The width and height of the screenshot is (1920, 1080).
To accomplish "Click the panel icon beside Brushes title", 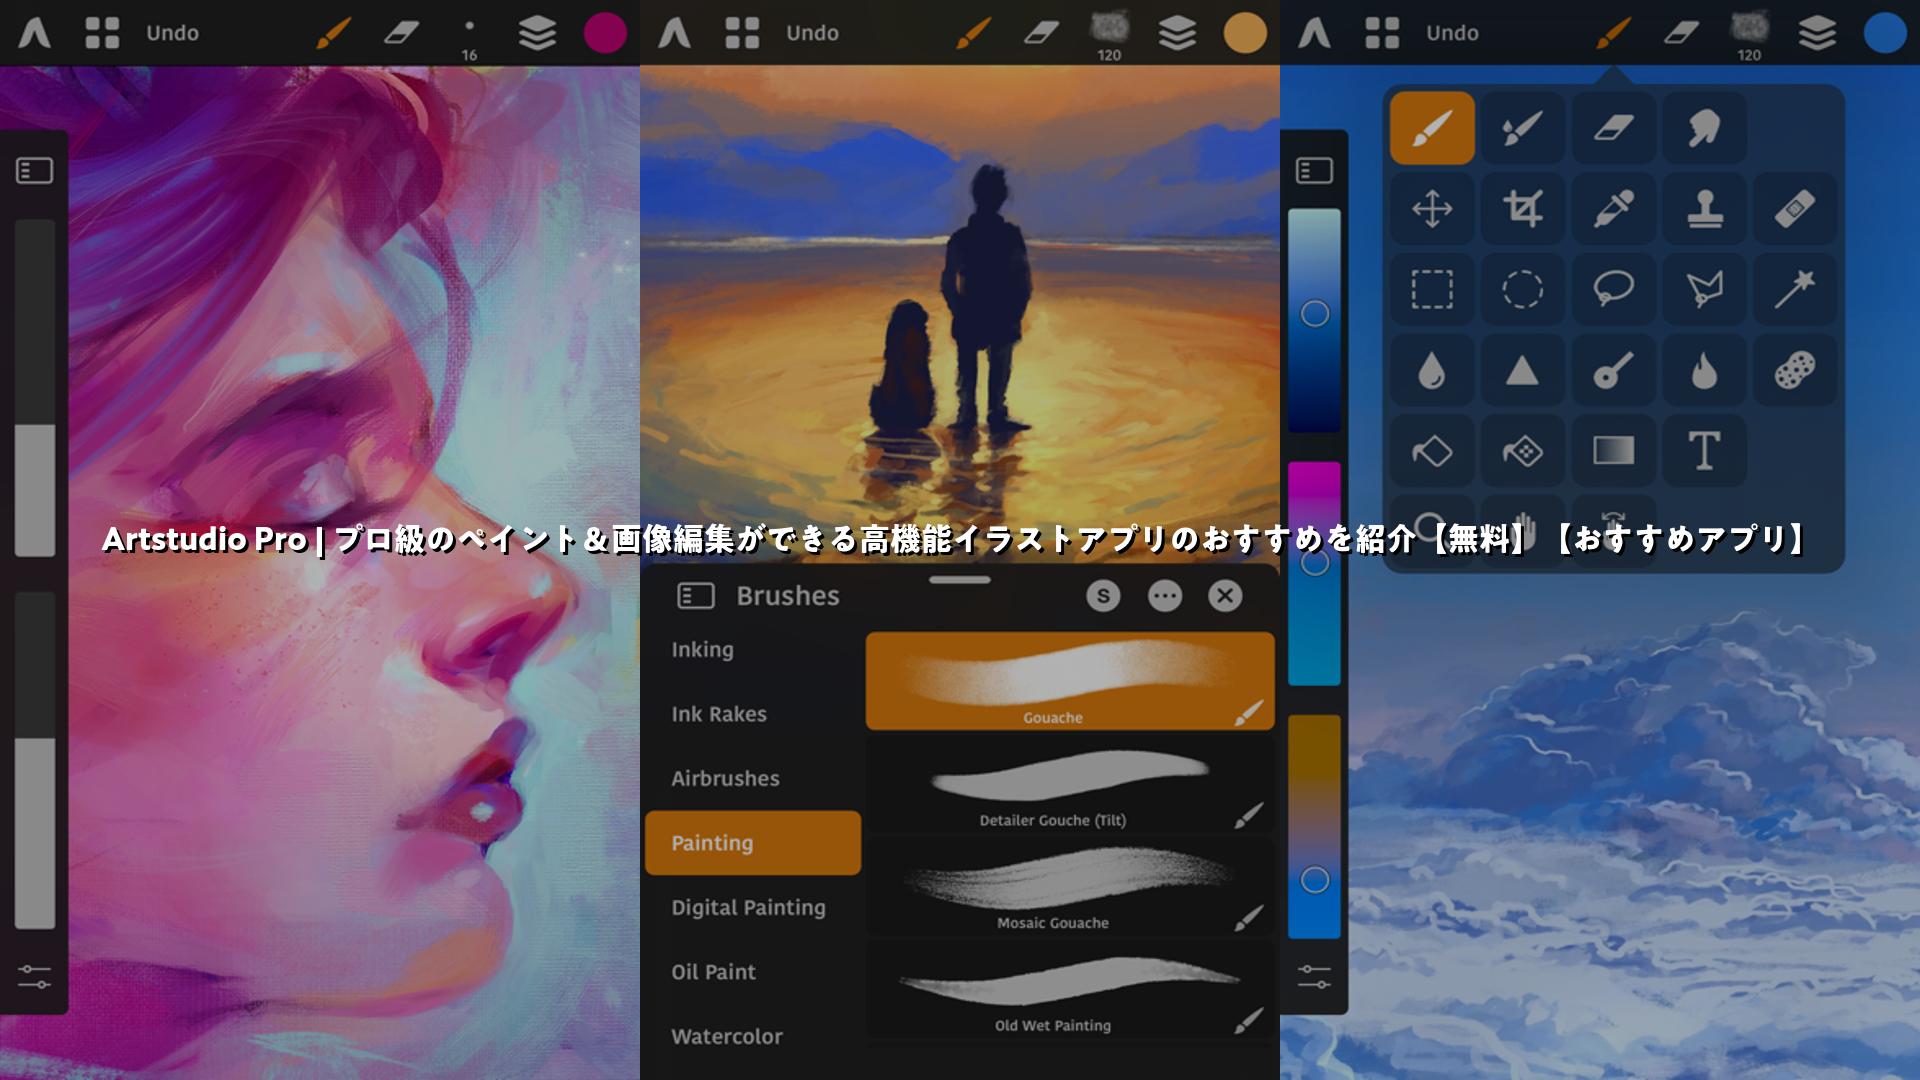I will (695, 596).
